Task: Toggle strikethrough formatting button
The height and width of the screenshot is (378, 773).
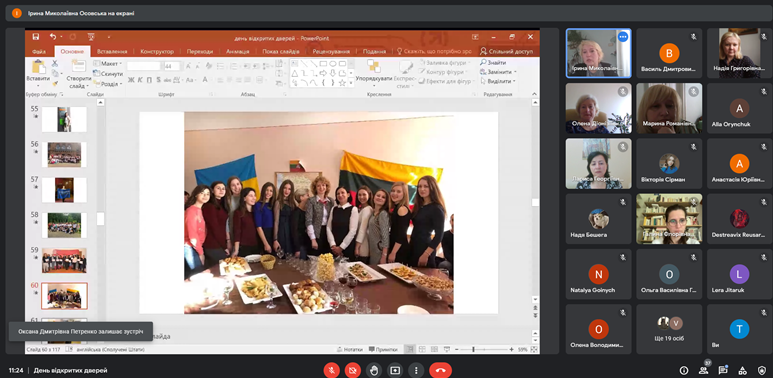Action: pyautogui.click(x=167, y=80)
